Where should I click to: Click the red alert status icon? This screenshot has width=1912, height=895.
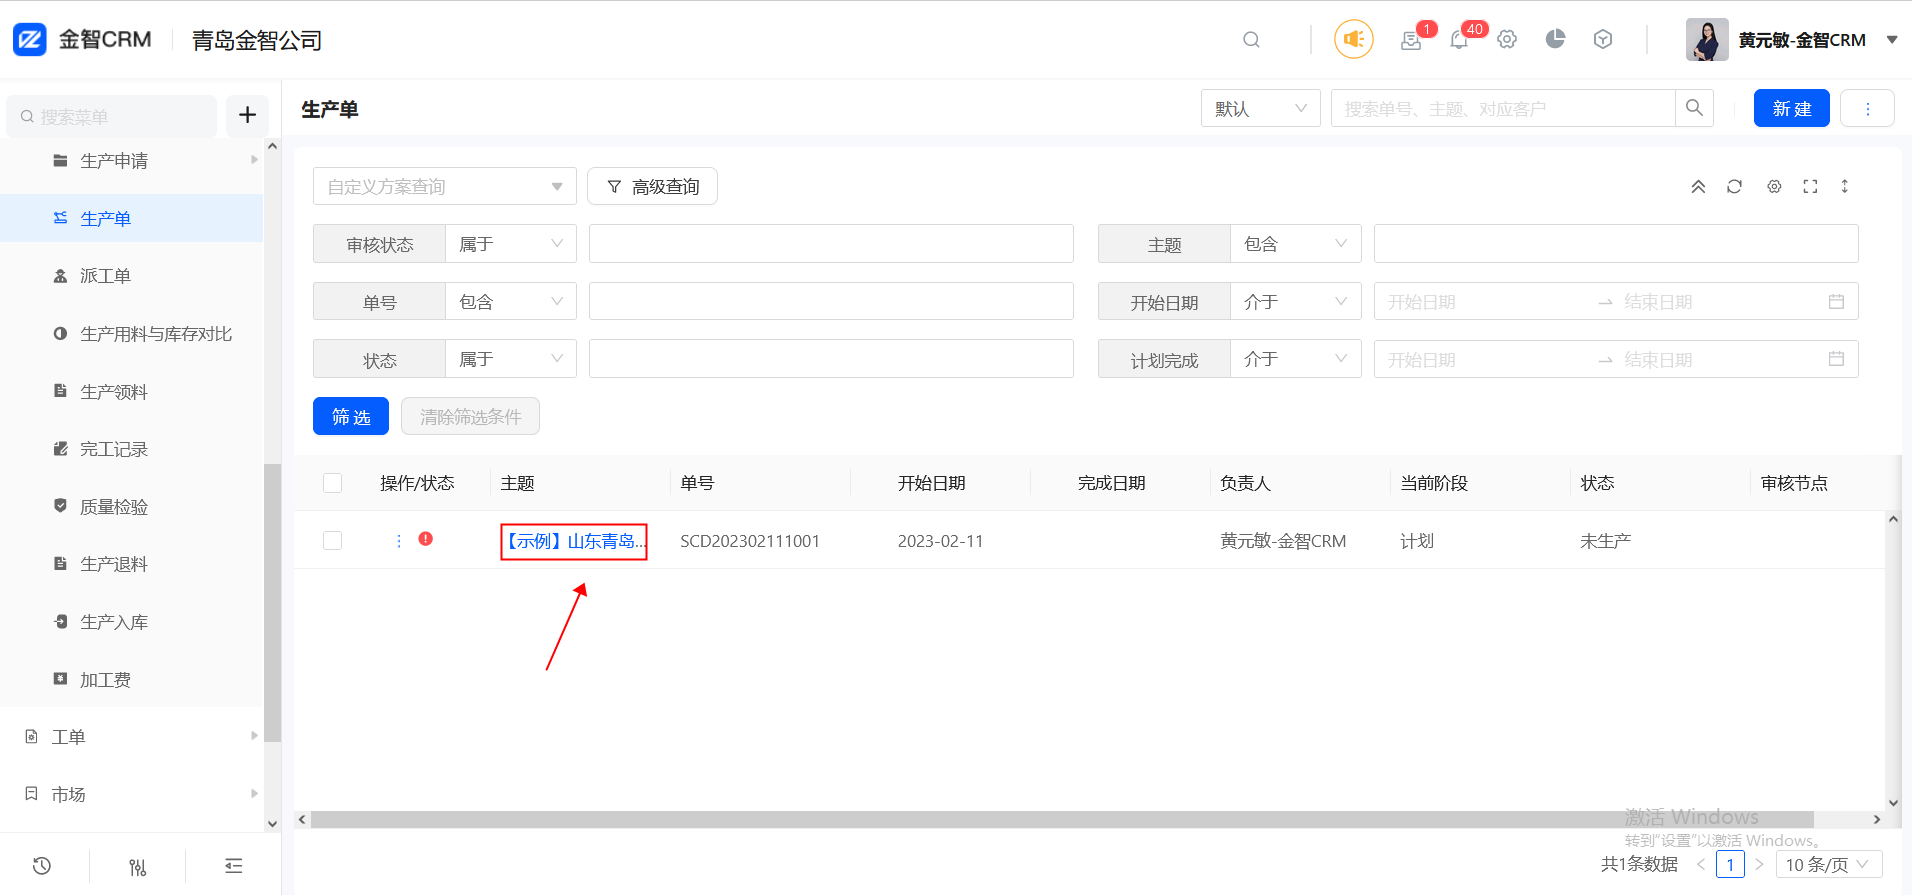(x=426, y=539)
